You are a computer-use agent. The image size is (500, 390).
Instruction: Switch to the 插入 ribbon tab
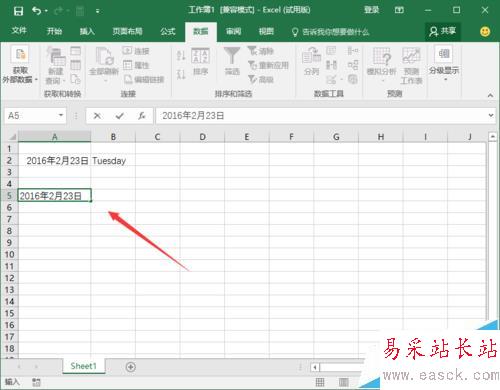point(87,31)
